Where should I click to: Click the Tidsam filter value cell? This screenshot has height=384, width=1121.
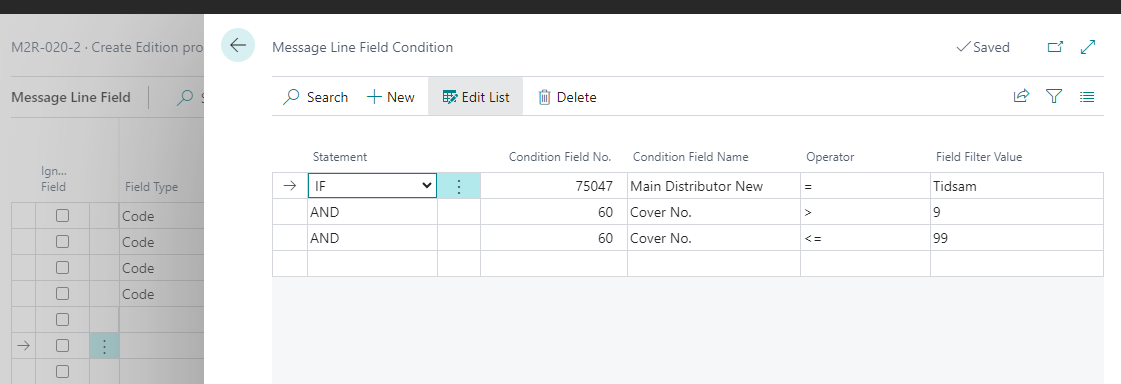point(1017,186)
